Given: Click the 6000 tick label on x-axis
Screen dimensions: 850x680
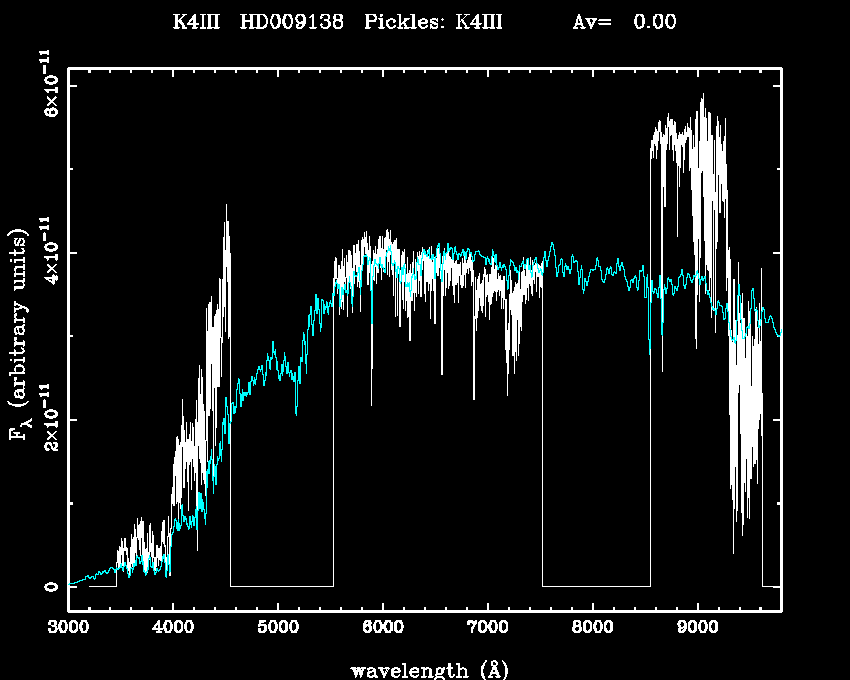Looking at the screenshot, I should [x=382, y=628].
